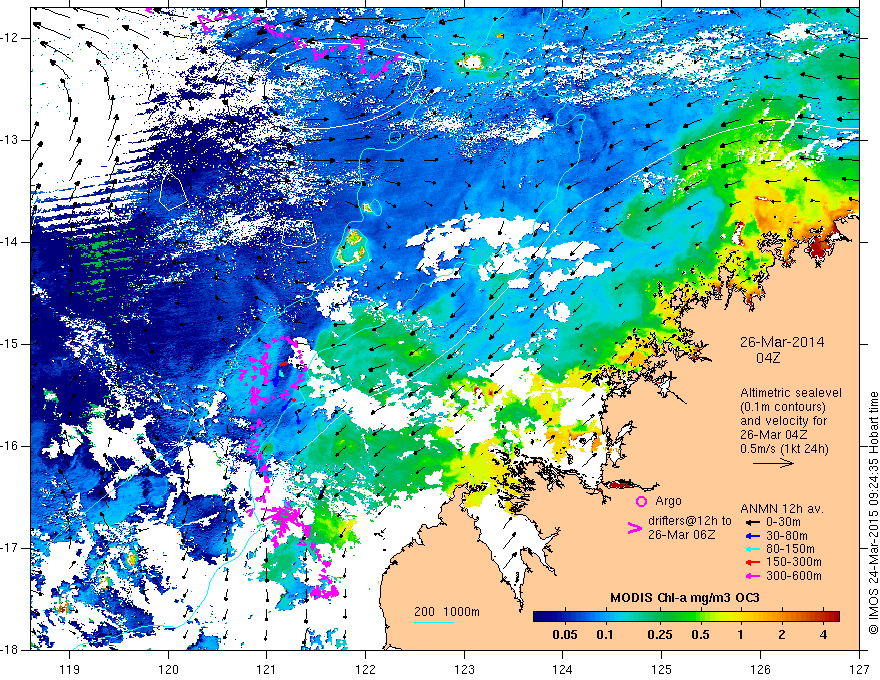Click the -16 latitude axis label
Image resolution: width=880 pixels, height=680 pixels.
pos(11,446)
